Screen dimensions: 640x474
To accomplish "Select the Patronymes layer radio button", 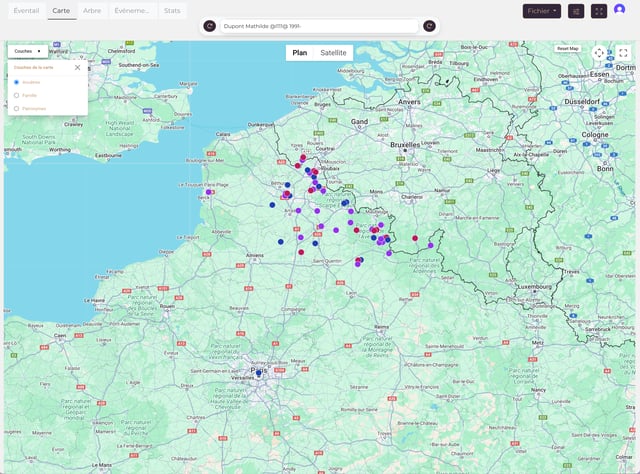I will 17,108.
